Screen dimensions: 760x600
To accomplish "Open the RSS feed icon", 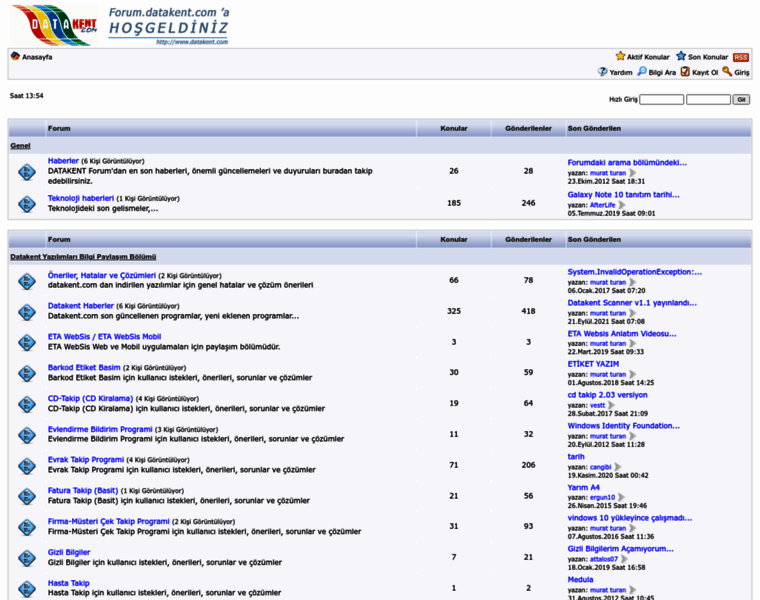I will click(740, 57).
